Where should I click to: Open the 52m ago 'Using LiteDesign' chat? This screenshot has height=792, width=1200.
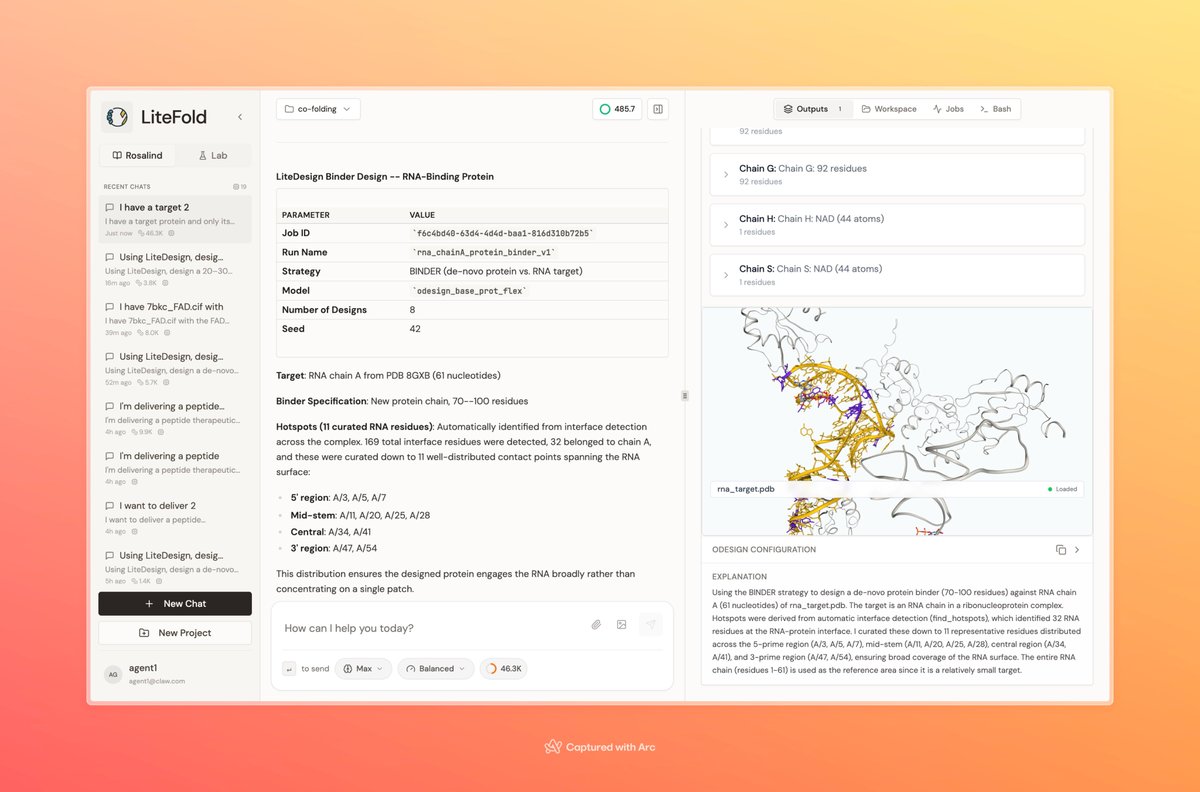click(175, 368)
